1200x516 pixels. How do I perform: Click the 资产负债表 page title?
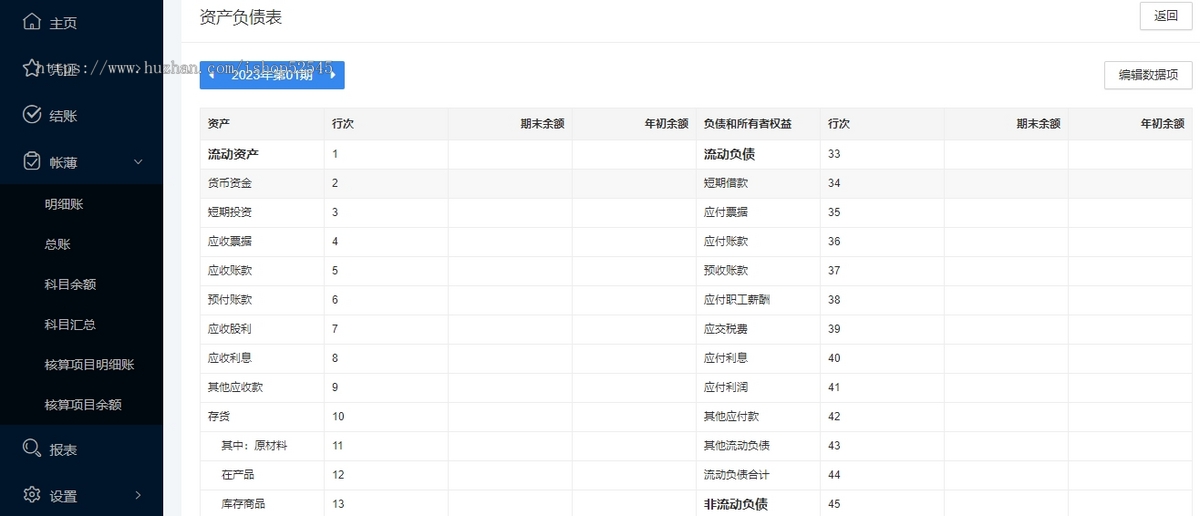(241, 16)
